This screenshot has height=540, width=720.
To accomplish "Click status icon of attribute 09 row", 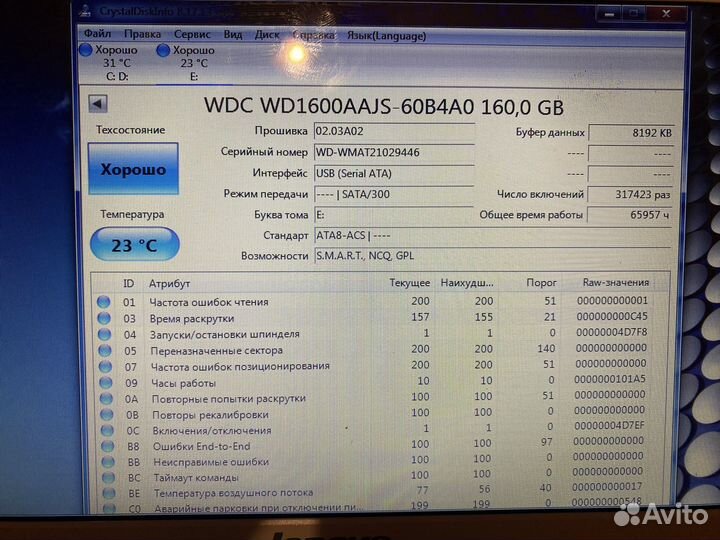I will 106,382.
